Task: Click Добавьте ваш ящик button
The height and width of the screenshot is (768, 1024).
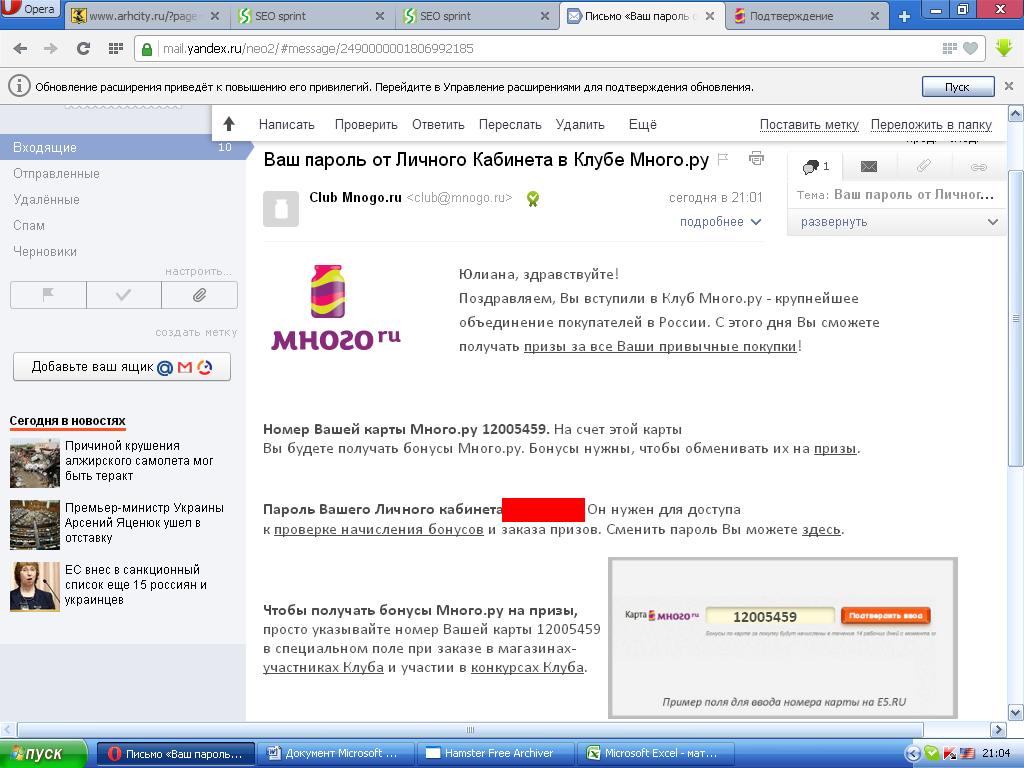Action: pyautogui.click(x=122, y=367)
